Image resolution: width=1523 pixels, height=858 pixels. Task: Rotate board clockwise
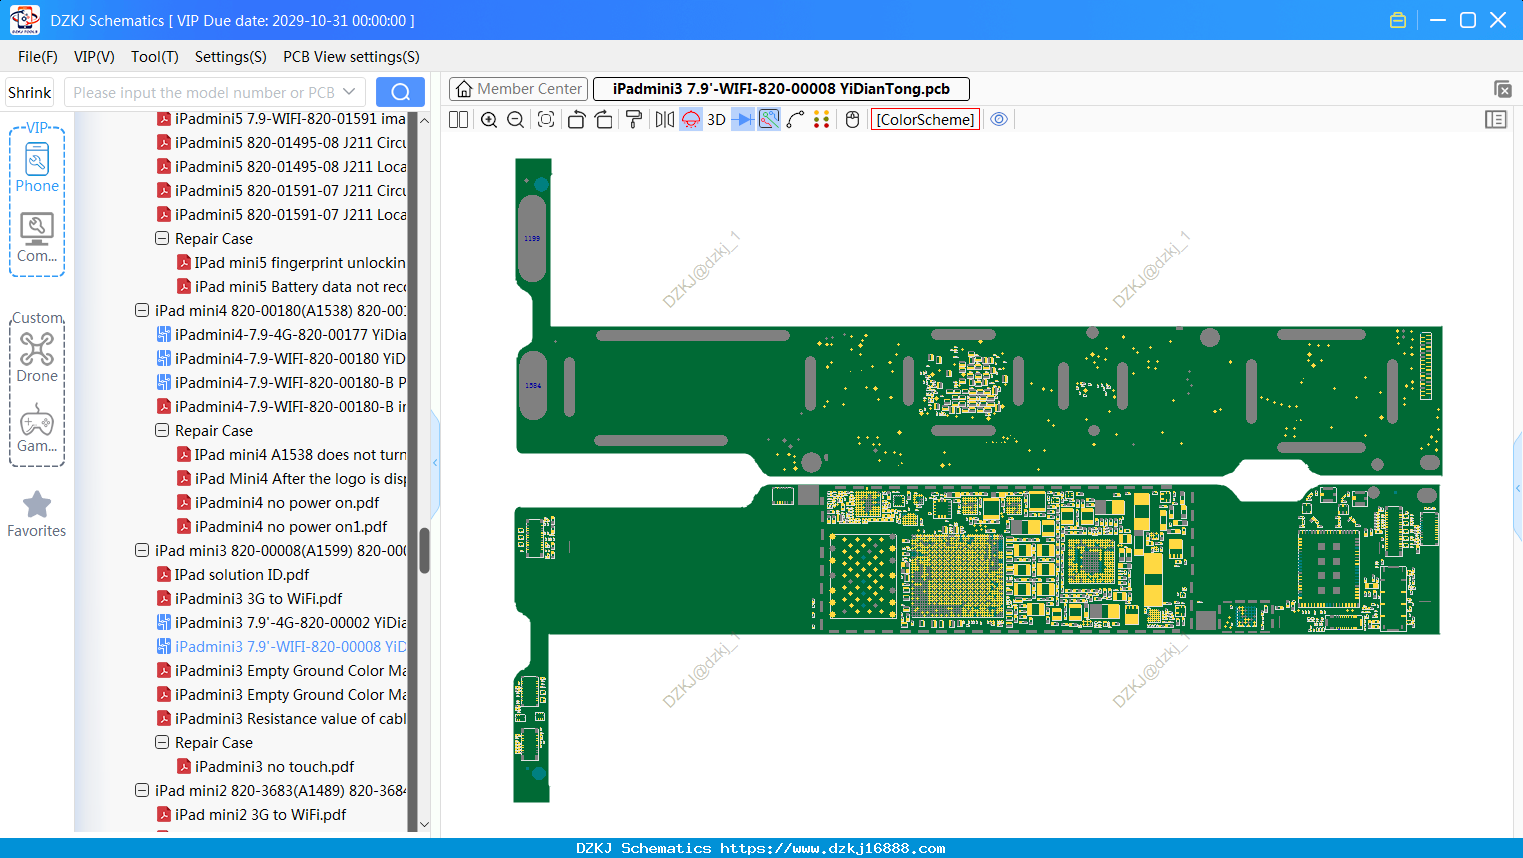(603, 120)
